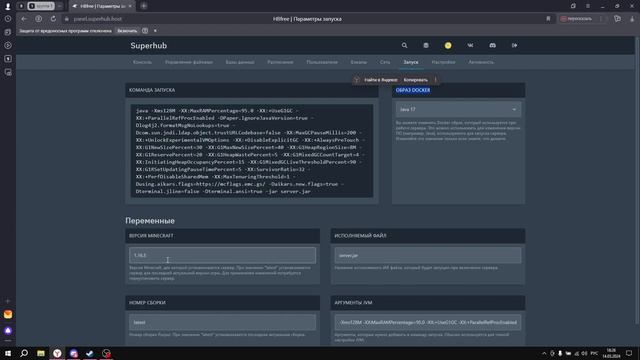Open File Explorer from taskbar
This screenshot has height=360, width=640.
click(40, 353)
